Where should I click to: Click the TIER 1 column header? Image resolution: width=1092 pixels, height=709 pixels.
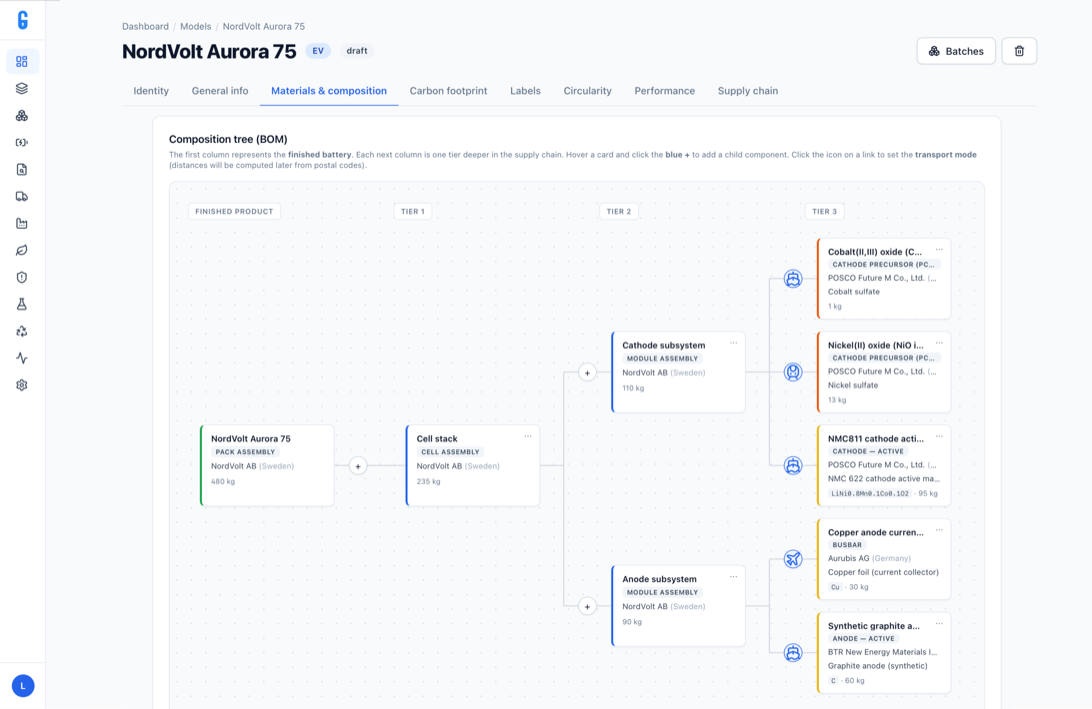click(x=413, y=212)
